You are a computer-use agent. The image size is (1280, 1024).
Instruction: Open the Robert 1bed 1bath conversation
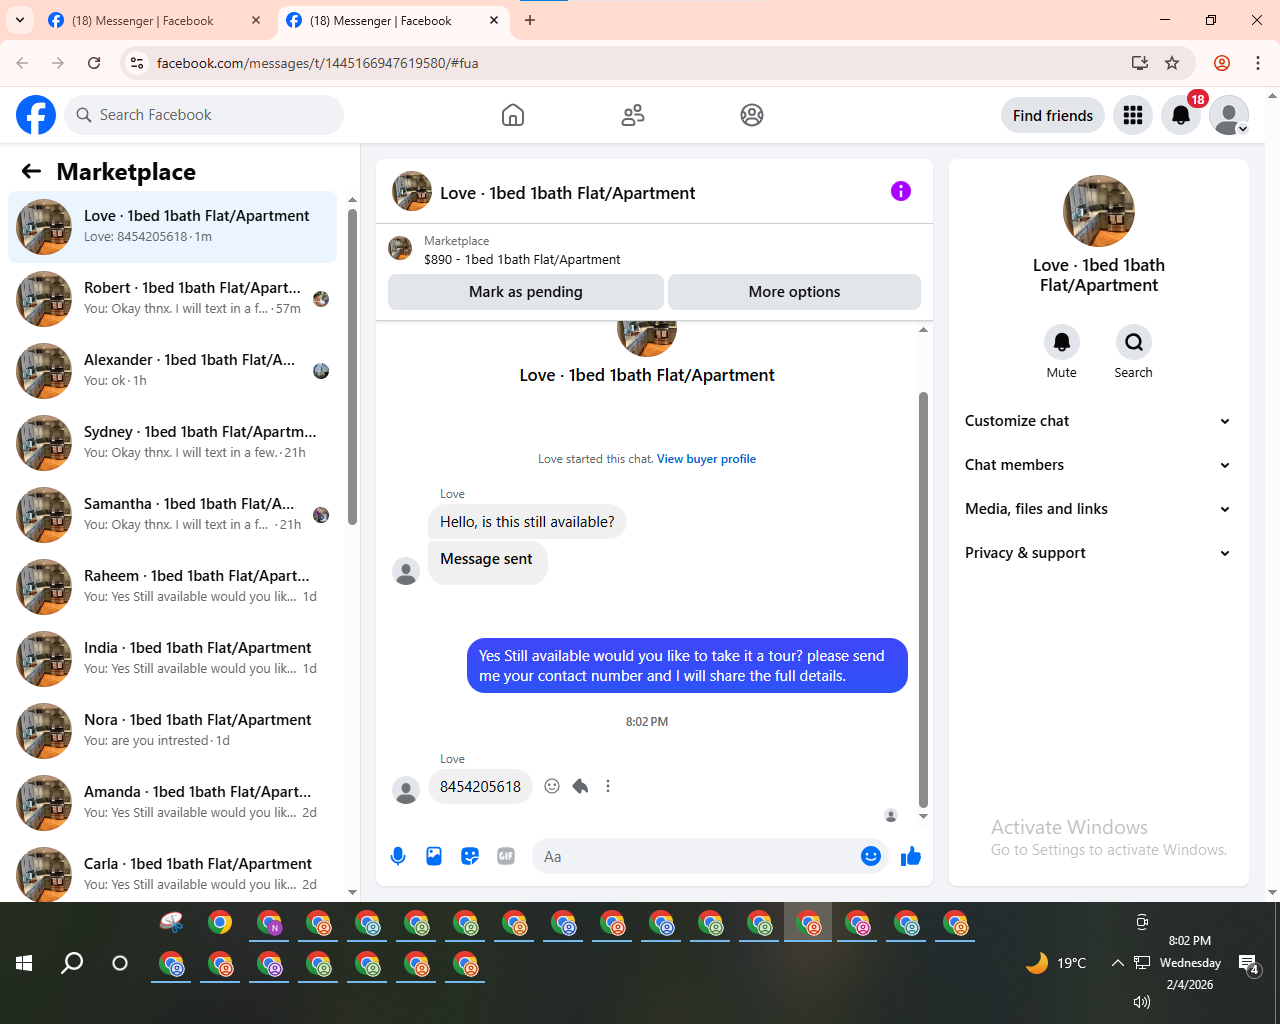(172, 299)
